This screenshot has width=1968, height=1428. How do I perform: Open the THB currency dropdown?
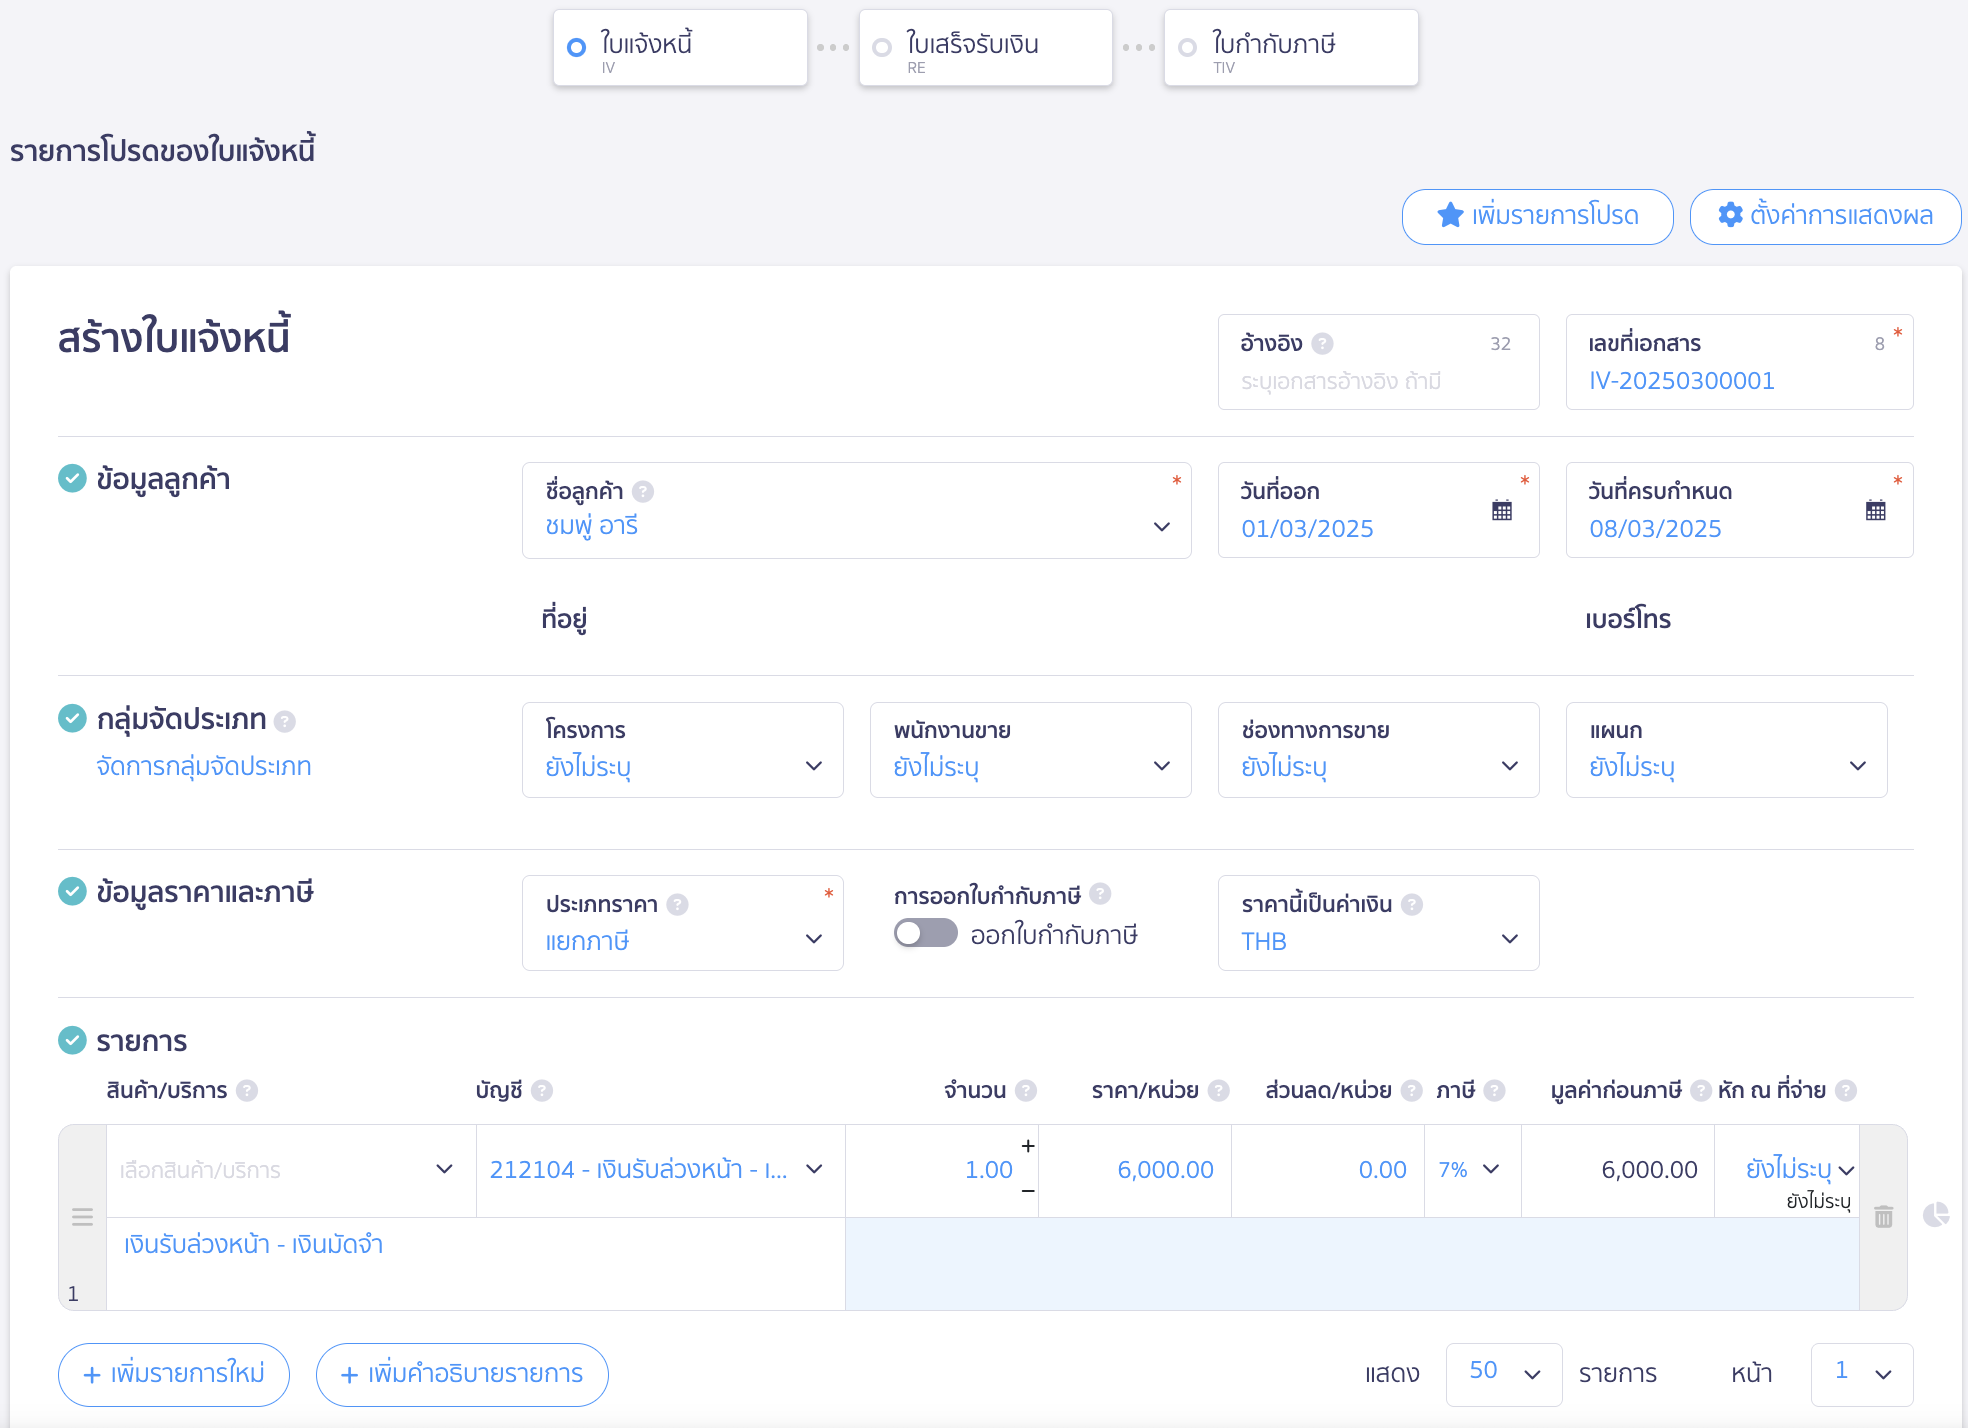tap(1378, 923)
